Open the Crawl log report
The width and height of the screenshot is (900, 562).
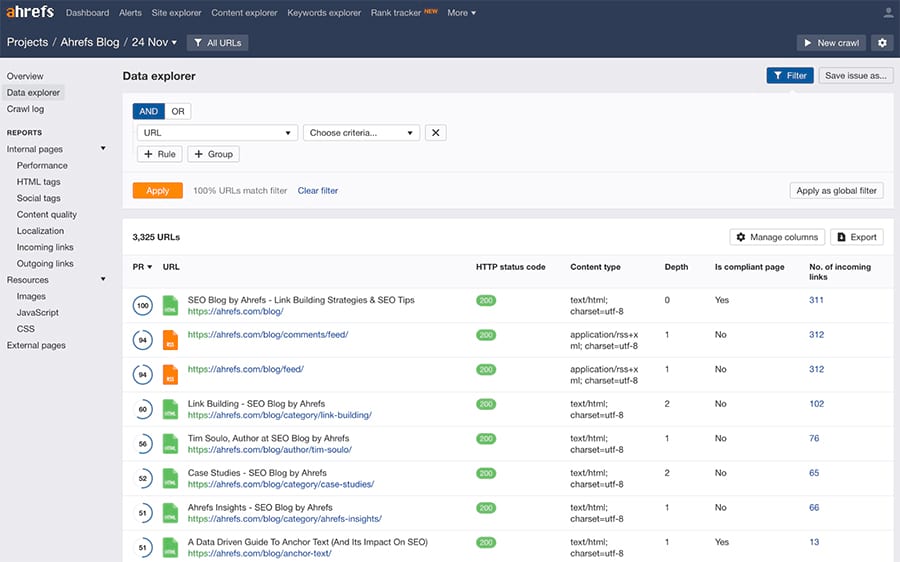click(25, 109)
